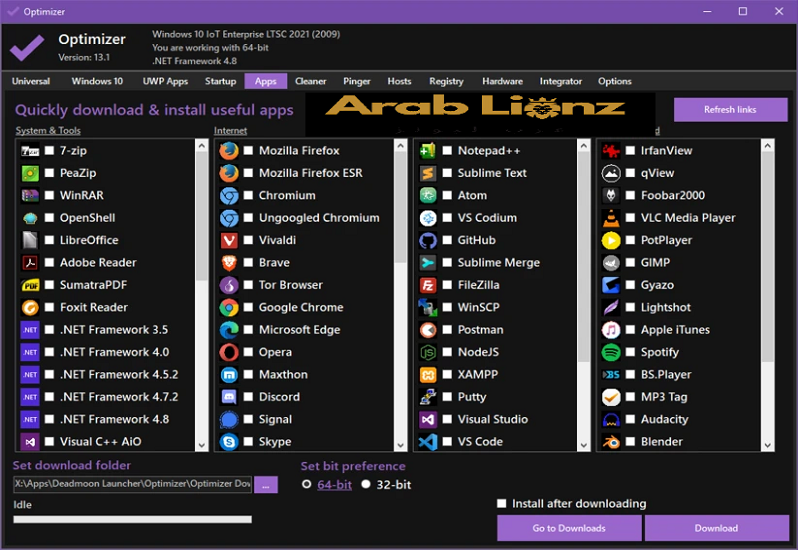The image size is (800, 550).
Task: Click the Foxit Reader icon
Action: [x=30, y=308]
